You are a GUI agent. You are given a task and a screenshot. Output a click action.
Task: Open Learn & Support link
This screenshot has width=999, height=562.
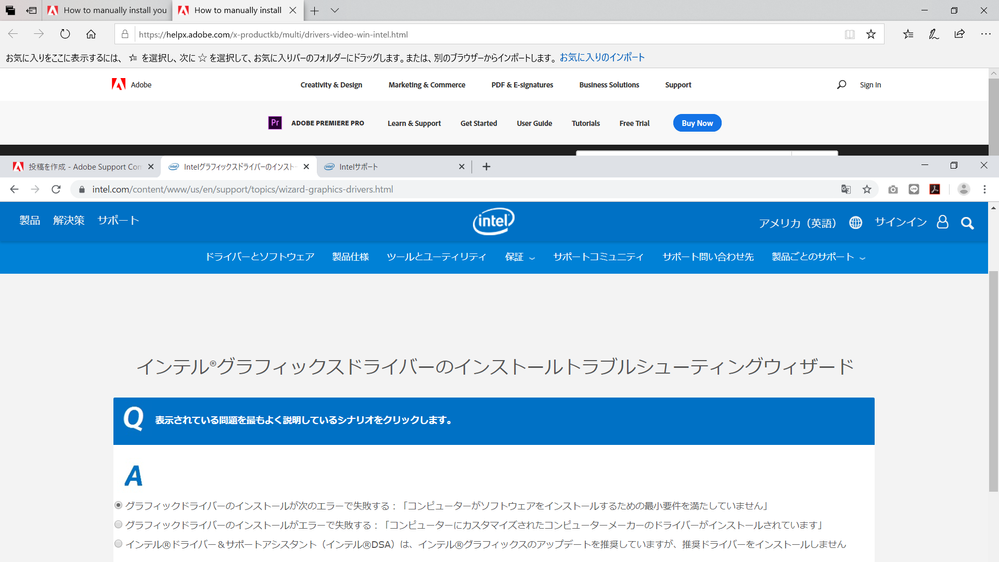pyautogui.click(x=414, y=123)
